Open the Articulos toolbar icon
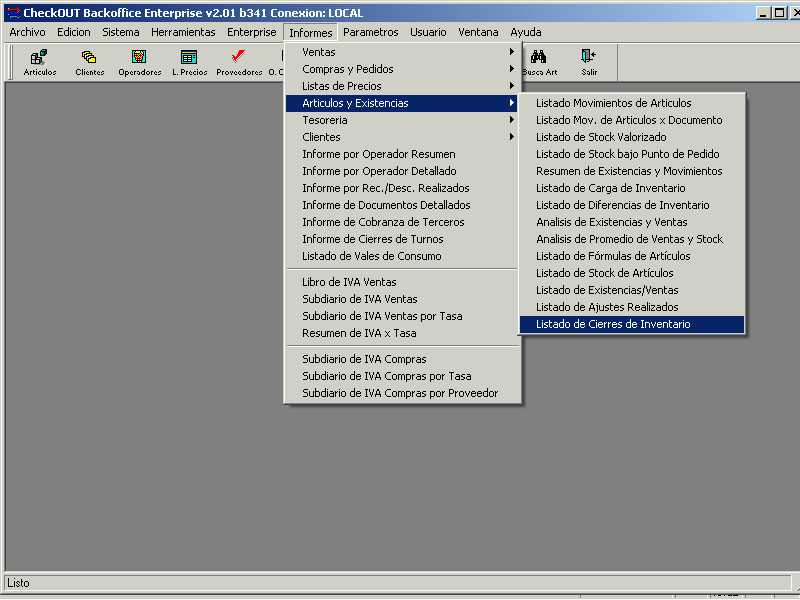The width and height of the screenshot is (800, 600). [40, 62]
